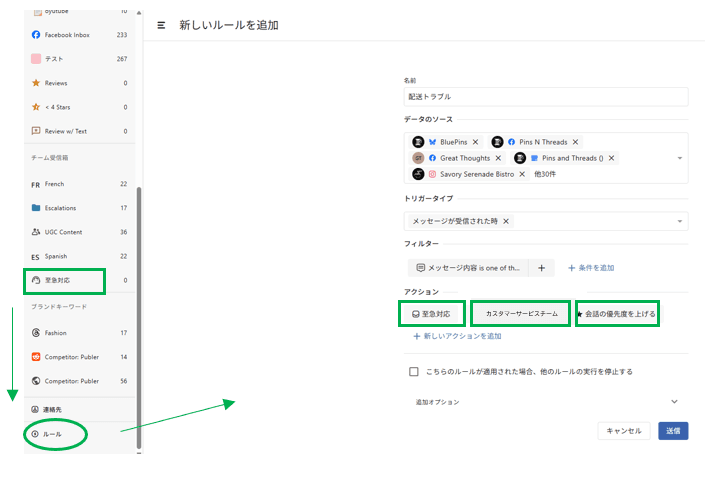This screenshot has height=477, width=726.
Task: Select the Reviews star icon
Action: pos(36,83)
